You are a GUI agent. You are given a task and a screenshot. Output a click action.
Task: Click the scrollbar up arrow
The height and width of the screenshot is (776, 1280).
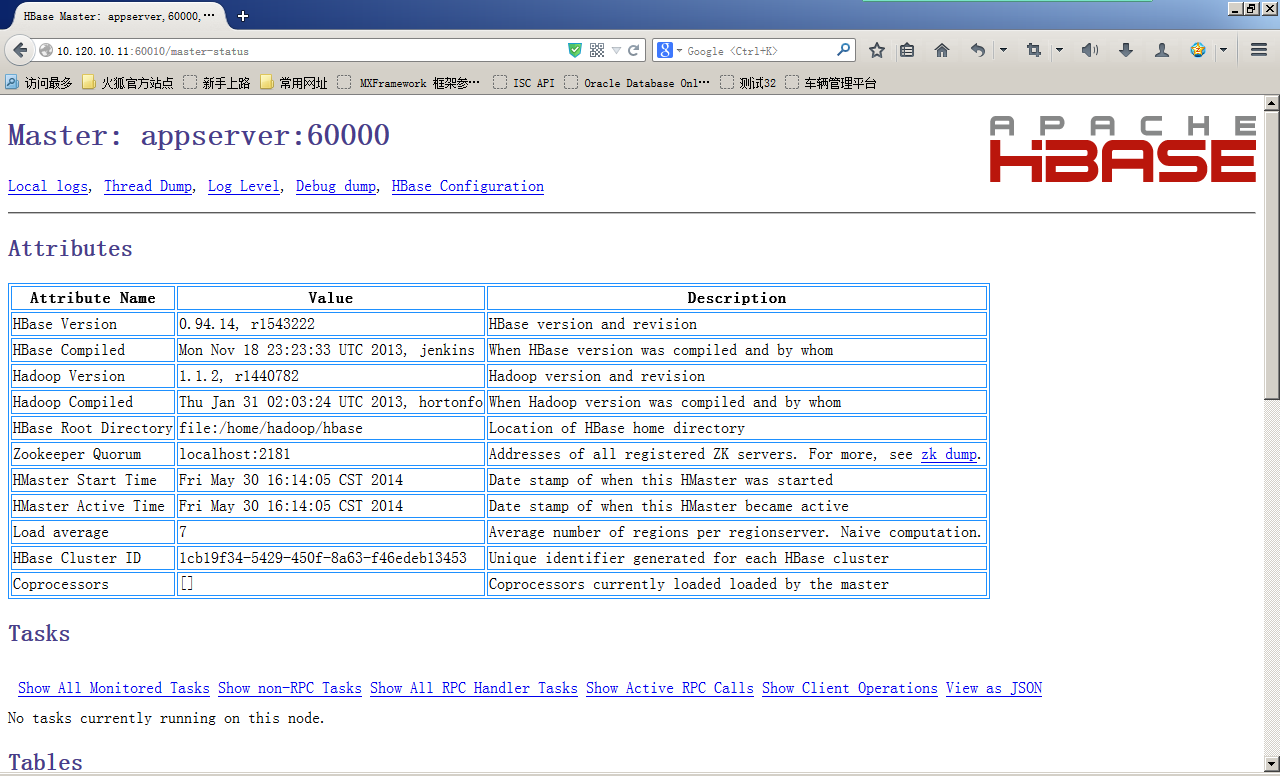click(1272, 102)
